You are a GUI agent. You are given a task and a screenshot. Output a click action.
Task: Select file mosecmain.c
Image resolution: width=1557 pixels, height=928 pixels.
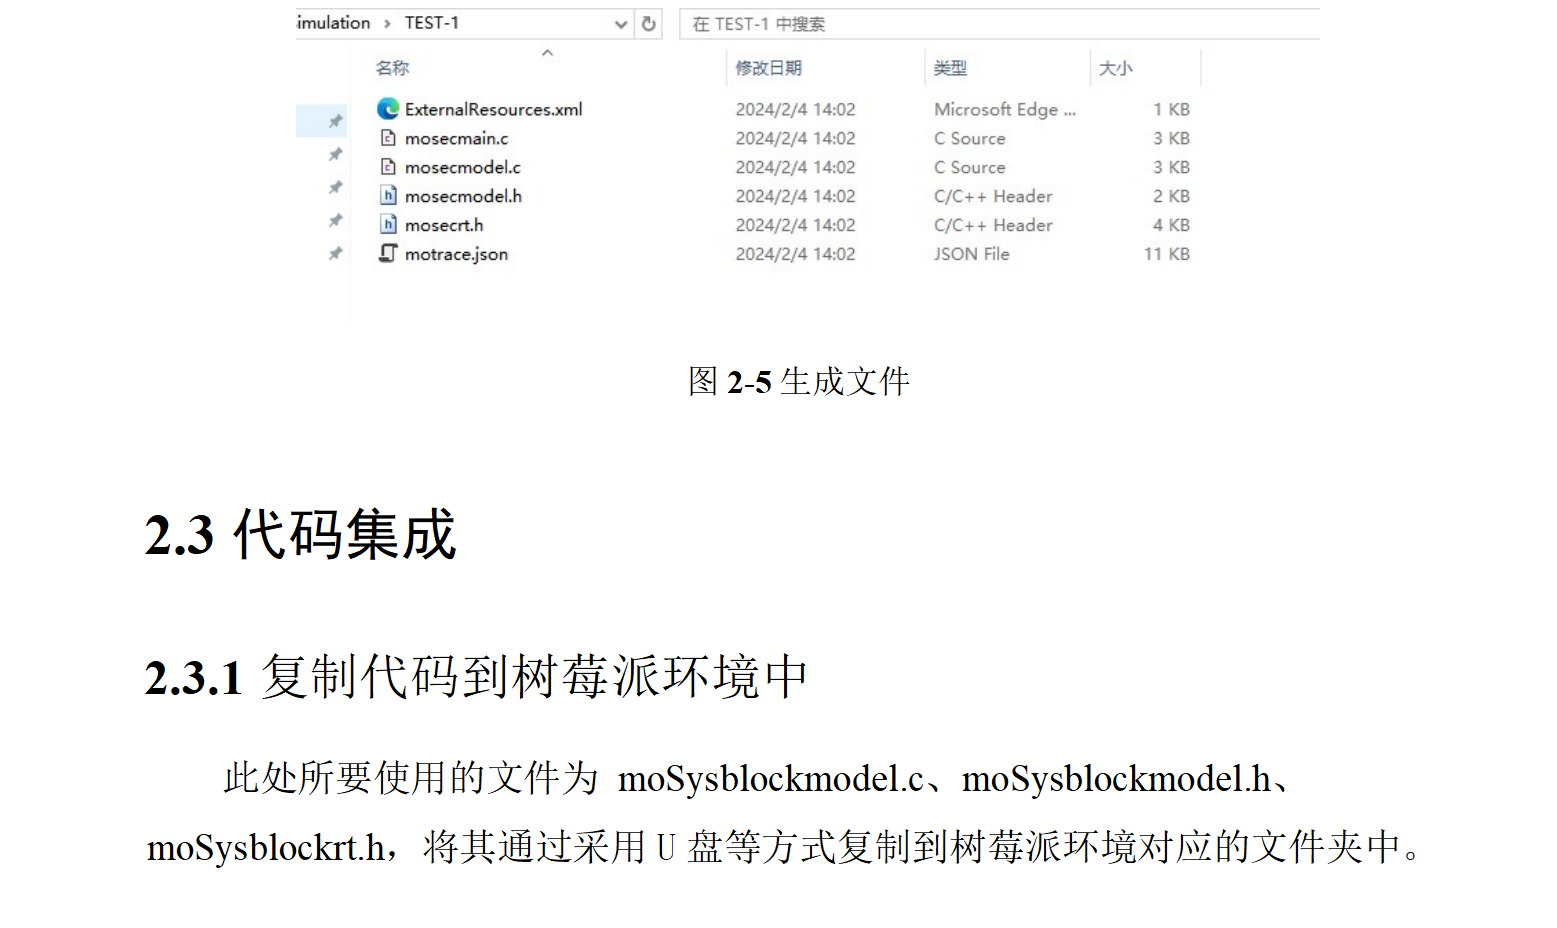point(456,138)
